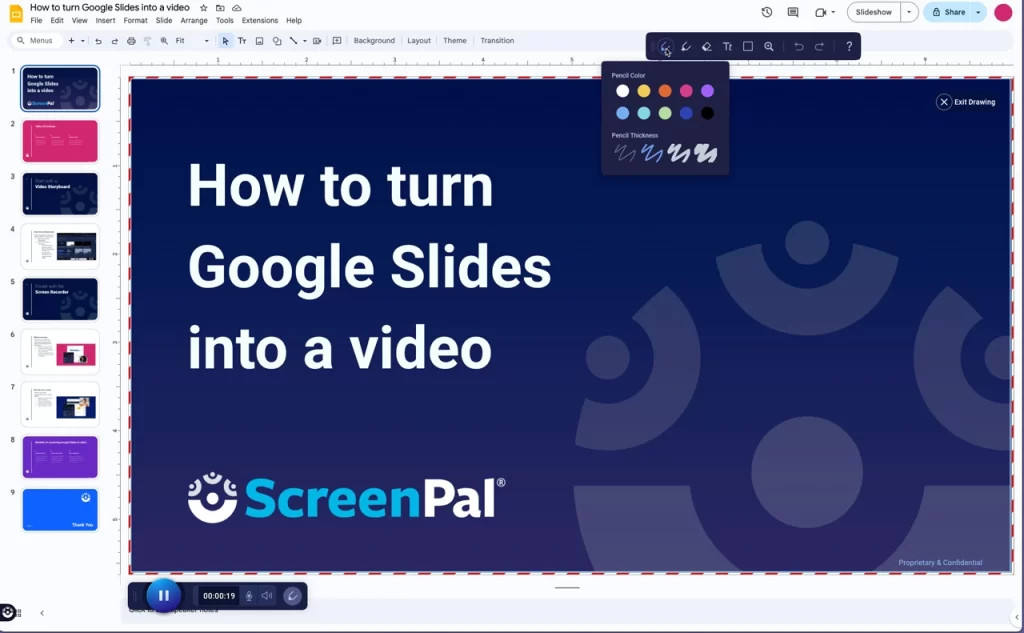Collapse the filmstrip panel chevron
Viewport: 1024px width, 633px height.
tap(42, 613)
